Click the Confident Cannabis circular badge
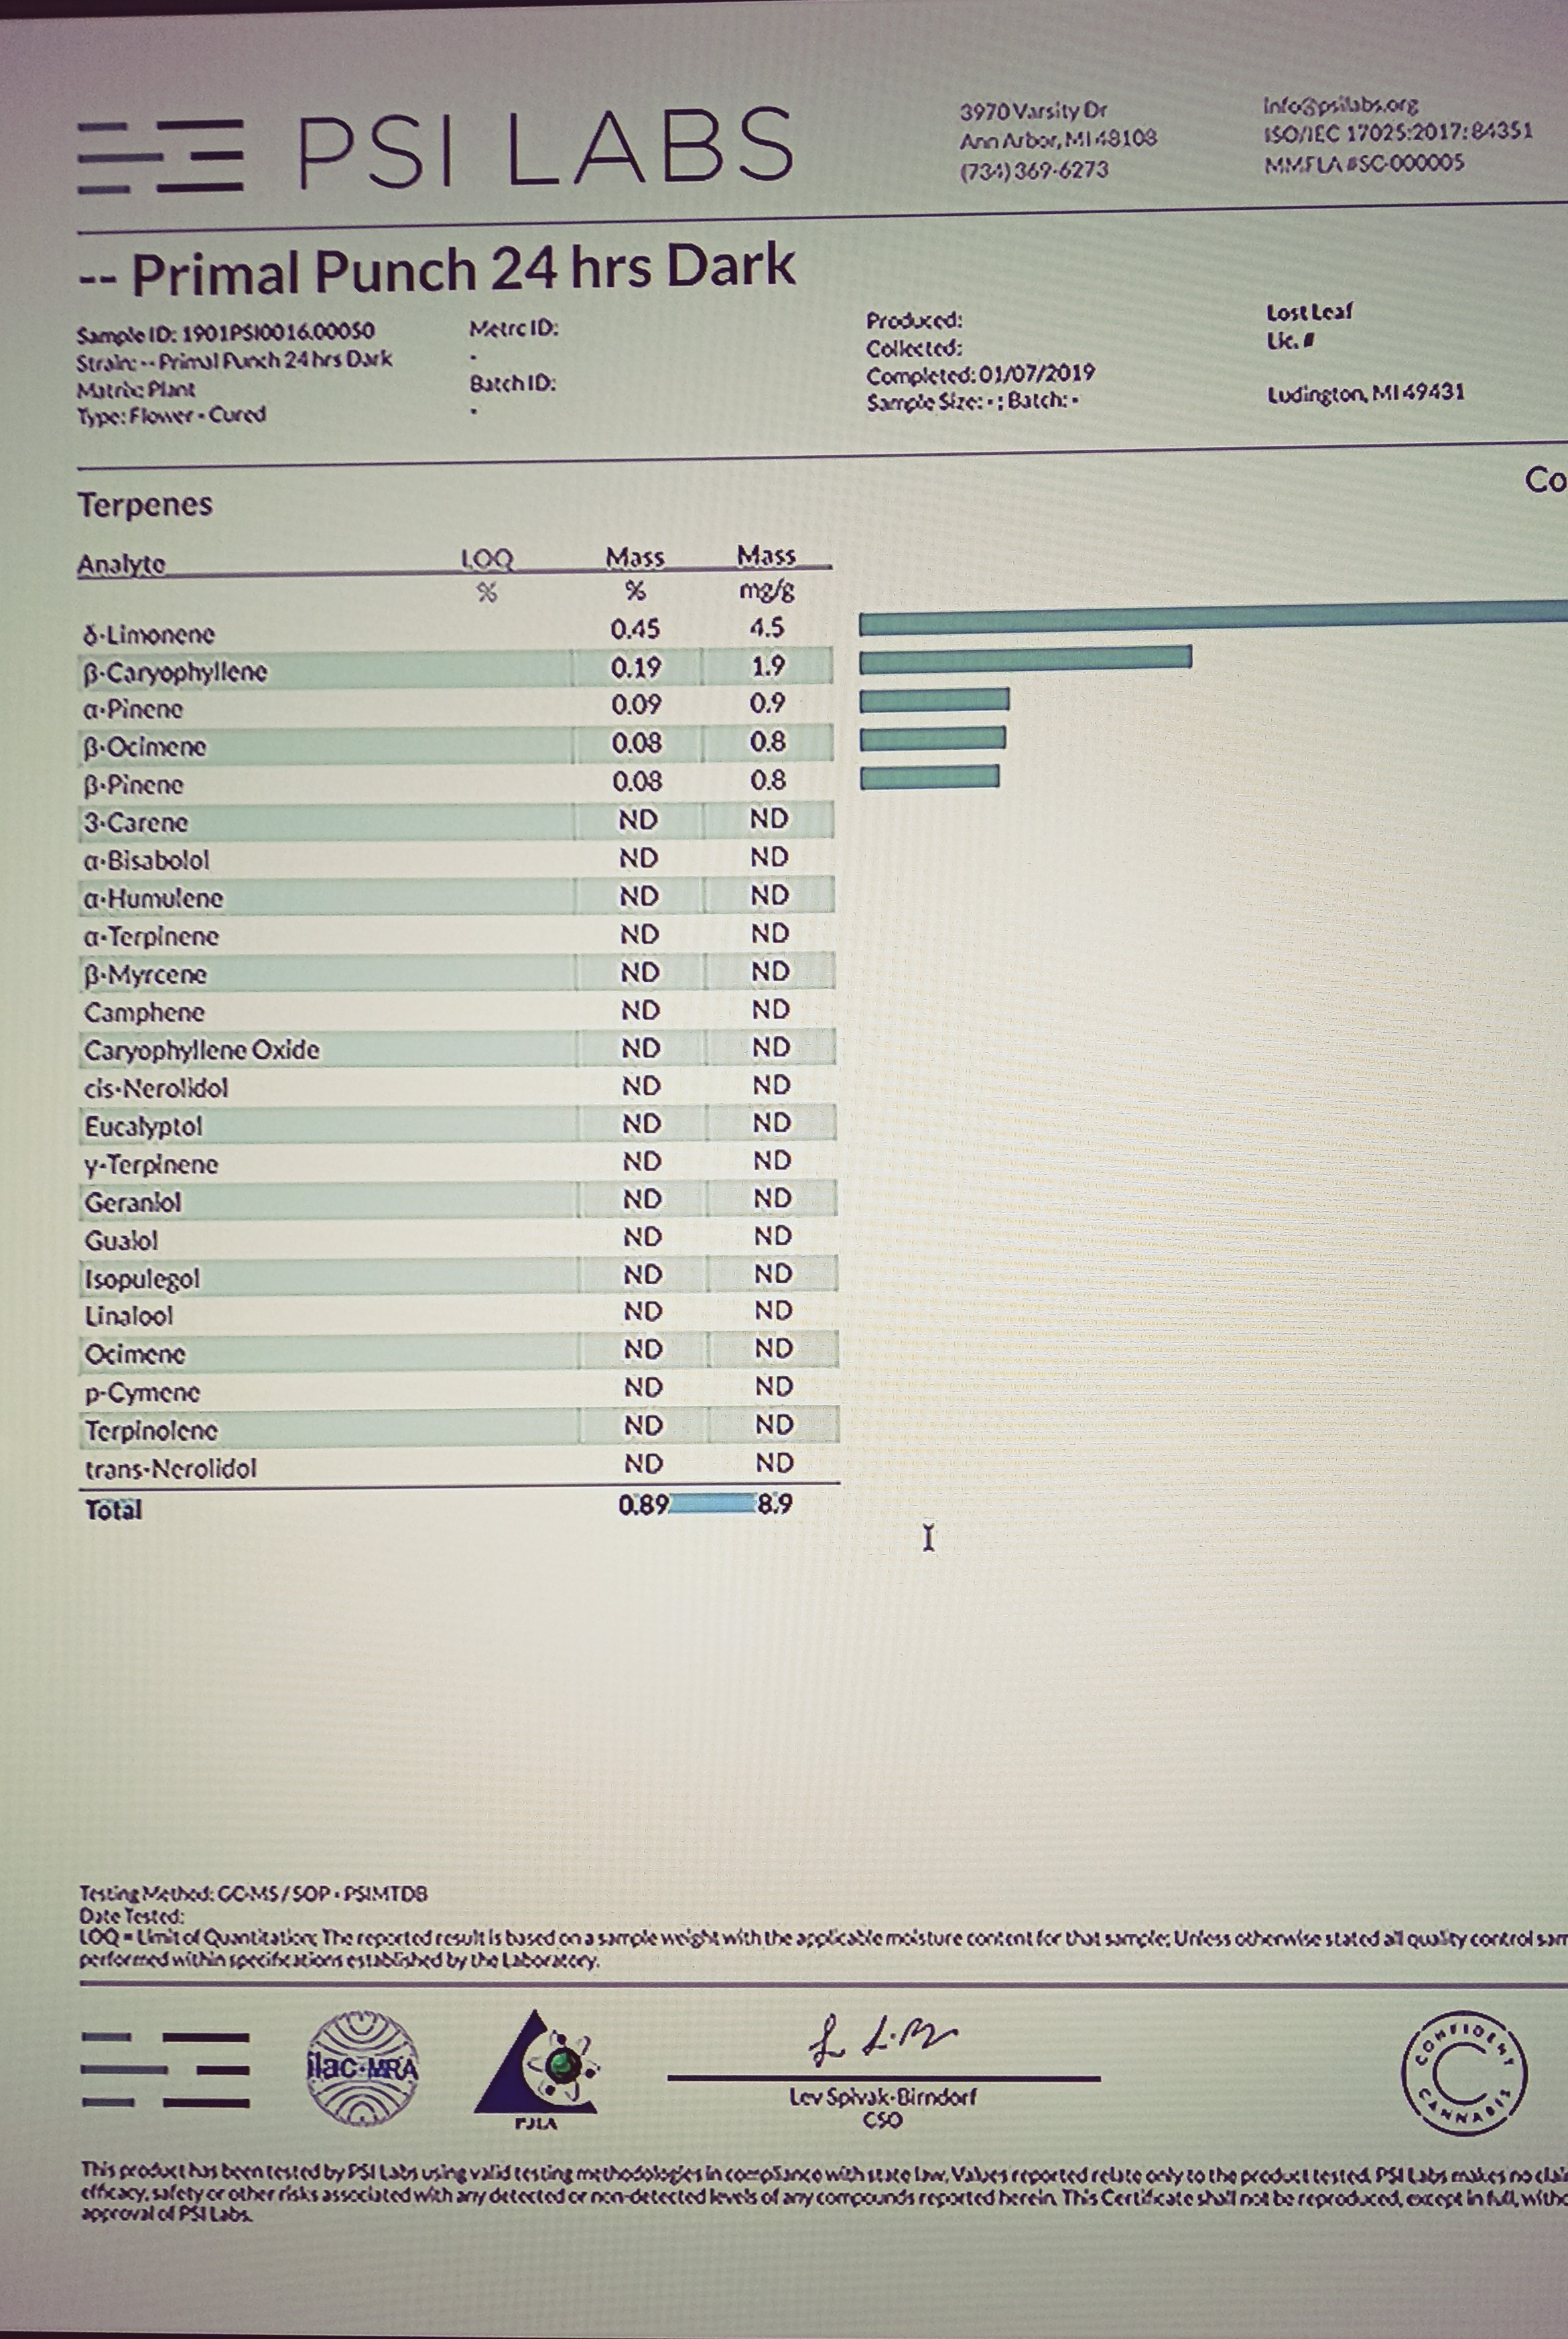This screenshot has width=1568, height=2339. [1465, 2073]
